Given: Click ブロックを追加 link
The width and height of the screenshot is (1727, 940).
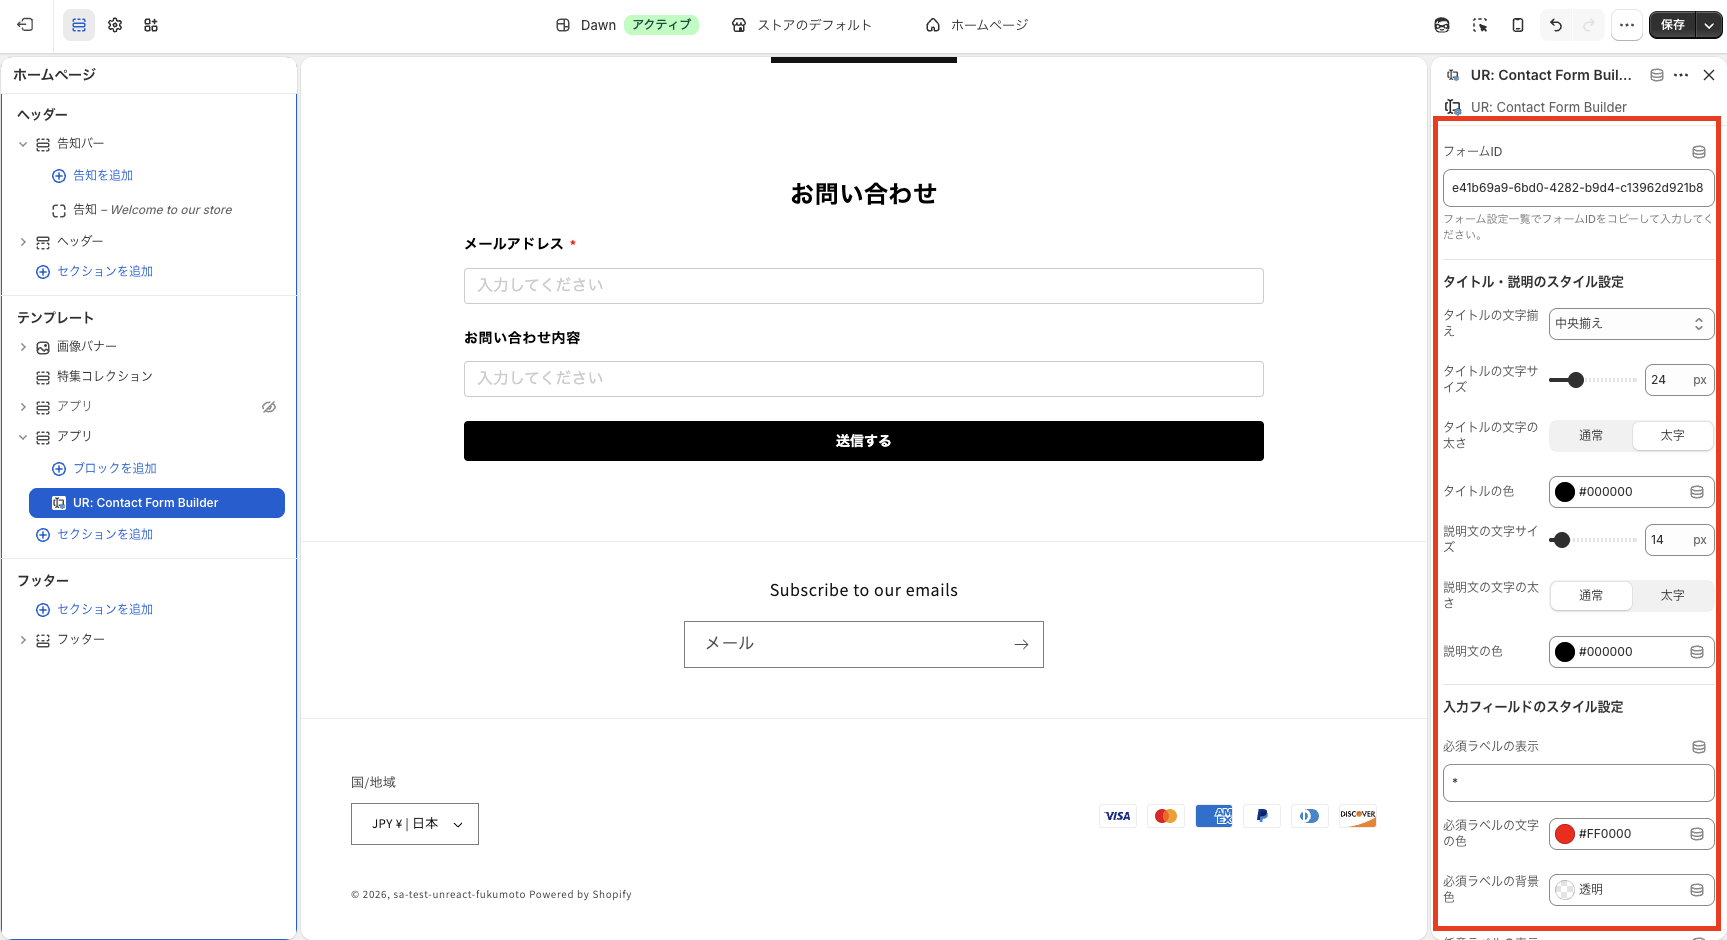Looking at the screenshot, I should click(115, 469).
